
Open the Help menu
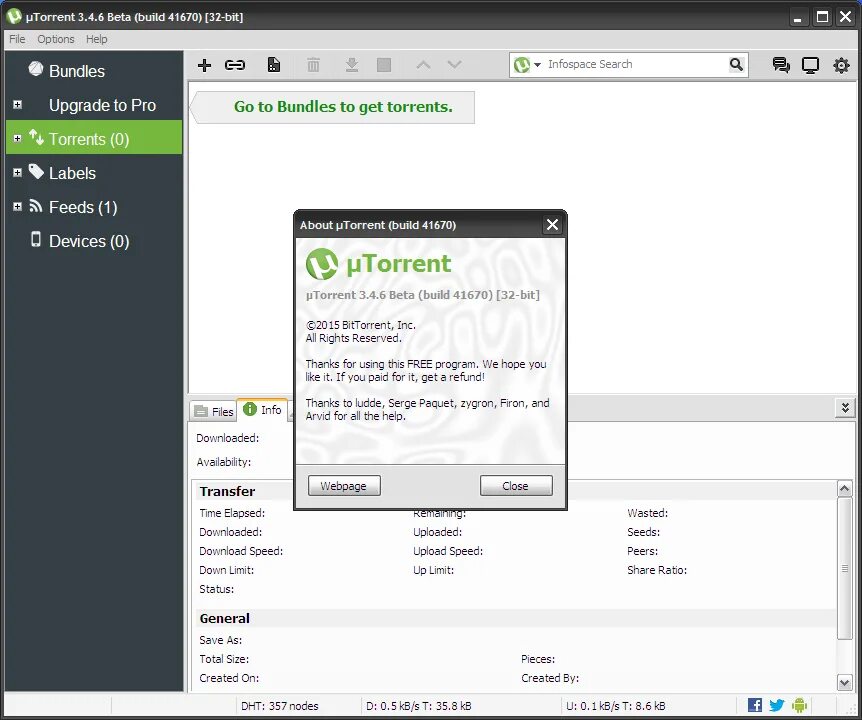[x=96, y=39]
